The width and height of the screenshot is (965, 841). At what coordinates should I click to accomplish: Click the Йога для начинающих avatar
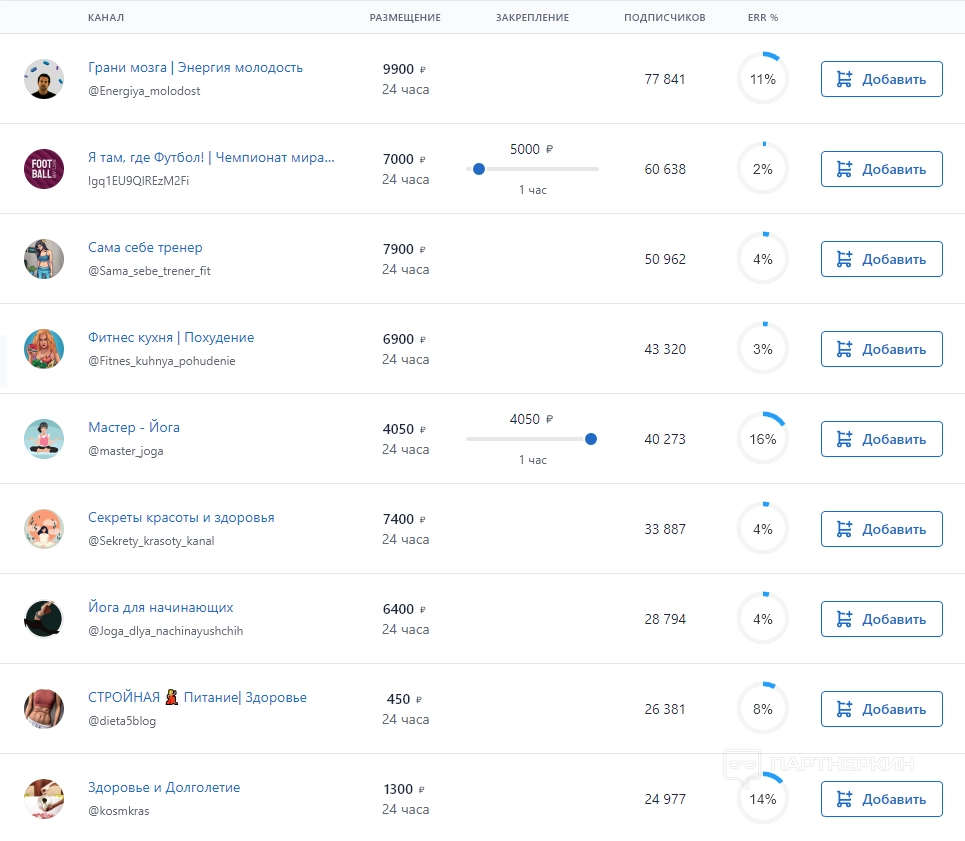[x=44, y=619]
